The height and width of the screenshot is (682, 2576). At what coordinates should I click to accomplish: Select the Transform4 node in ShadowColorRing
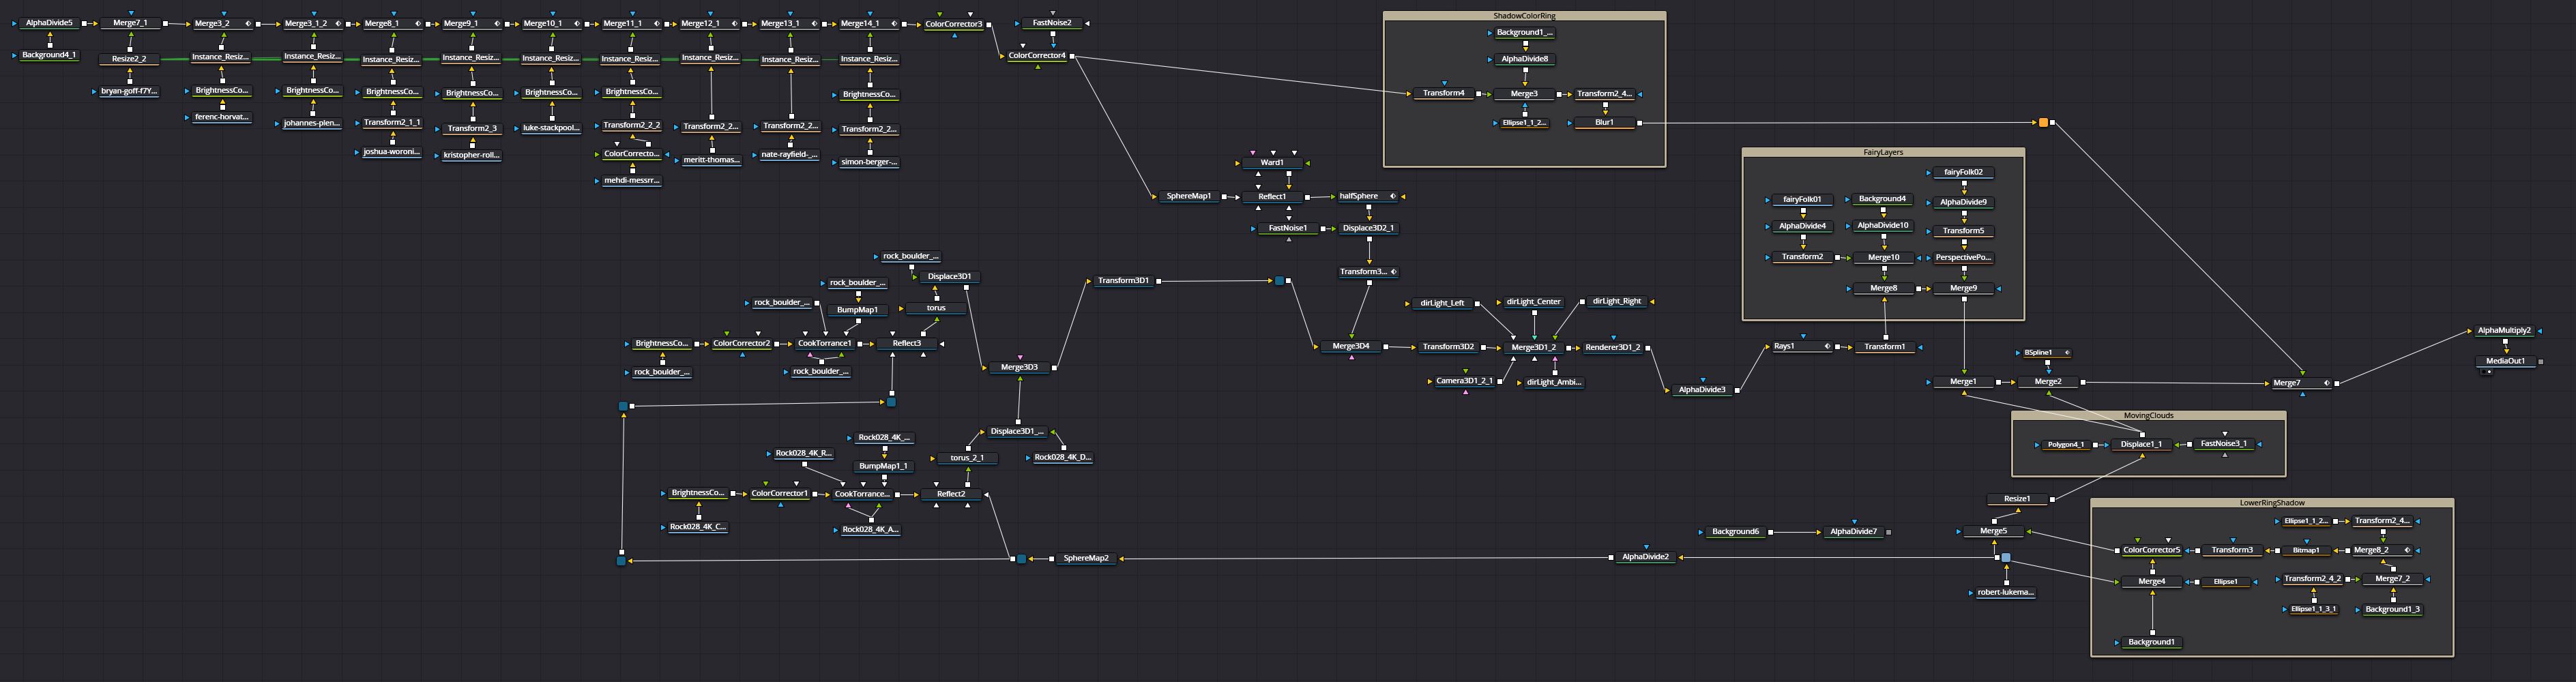pos(1444,93)
